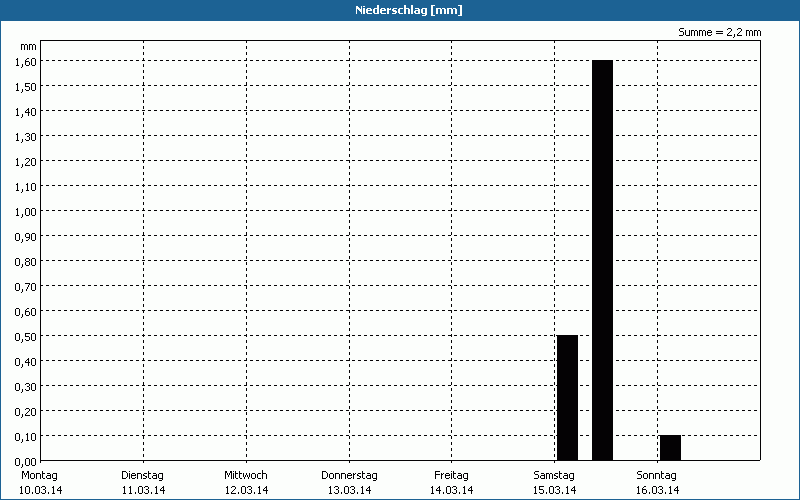Click the date 10.03.14
800x500 pixels.
[41, 491]
